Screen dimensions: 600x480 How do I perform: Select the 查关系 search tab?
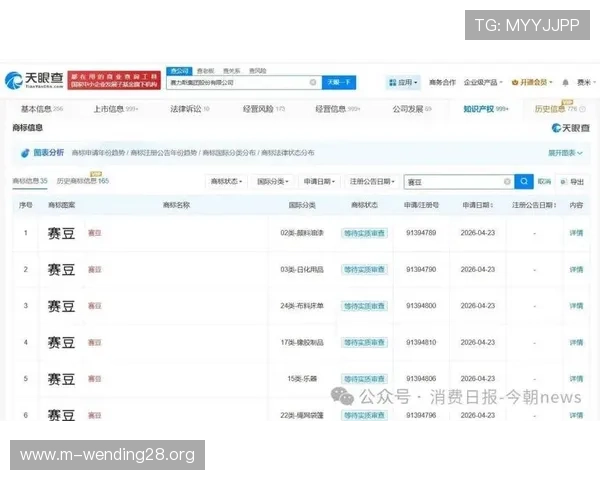click(x=232, y=71)
